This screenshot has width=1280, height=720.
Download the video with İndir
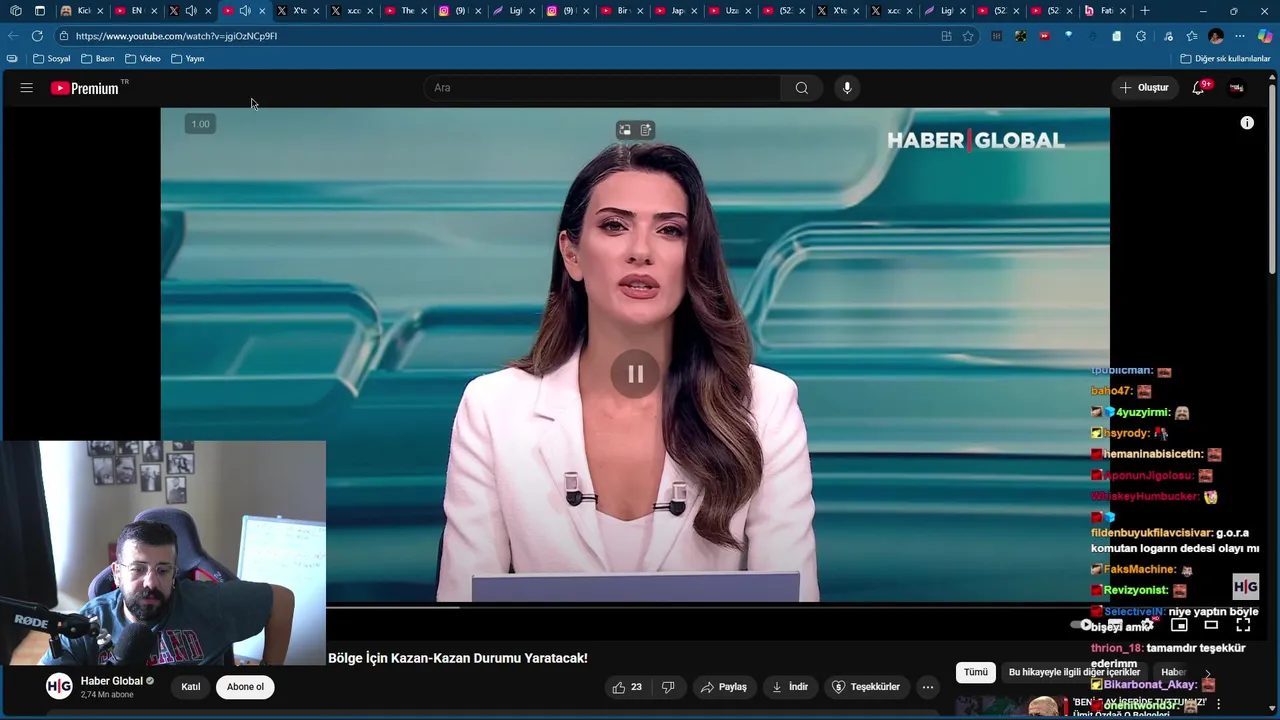click(790, 687)
